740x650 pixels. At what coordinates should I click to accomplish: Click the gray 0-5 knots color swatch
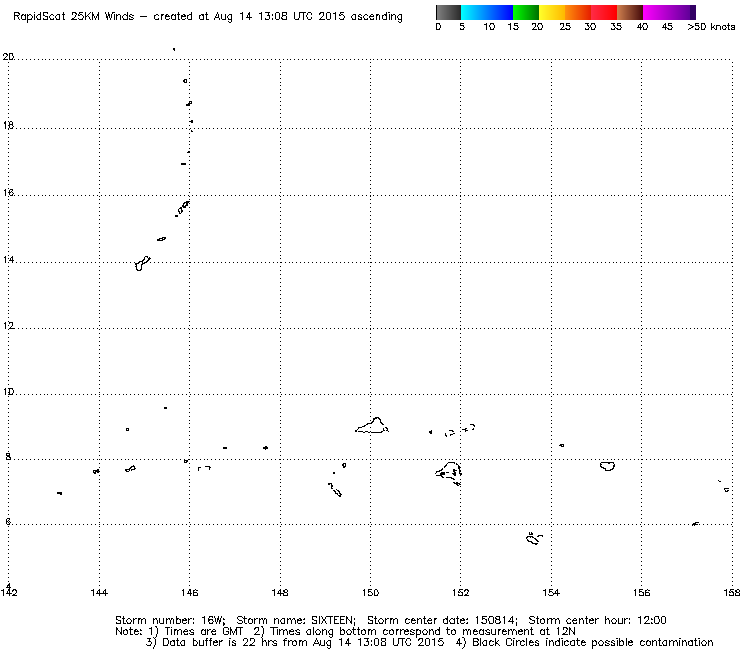pyautogui.click(x=448, y=12)
